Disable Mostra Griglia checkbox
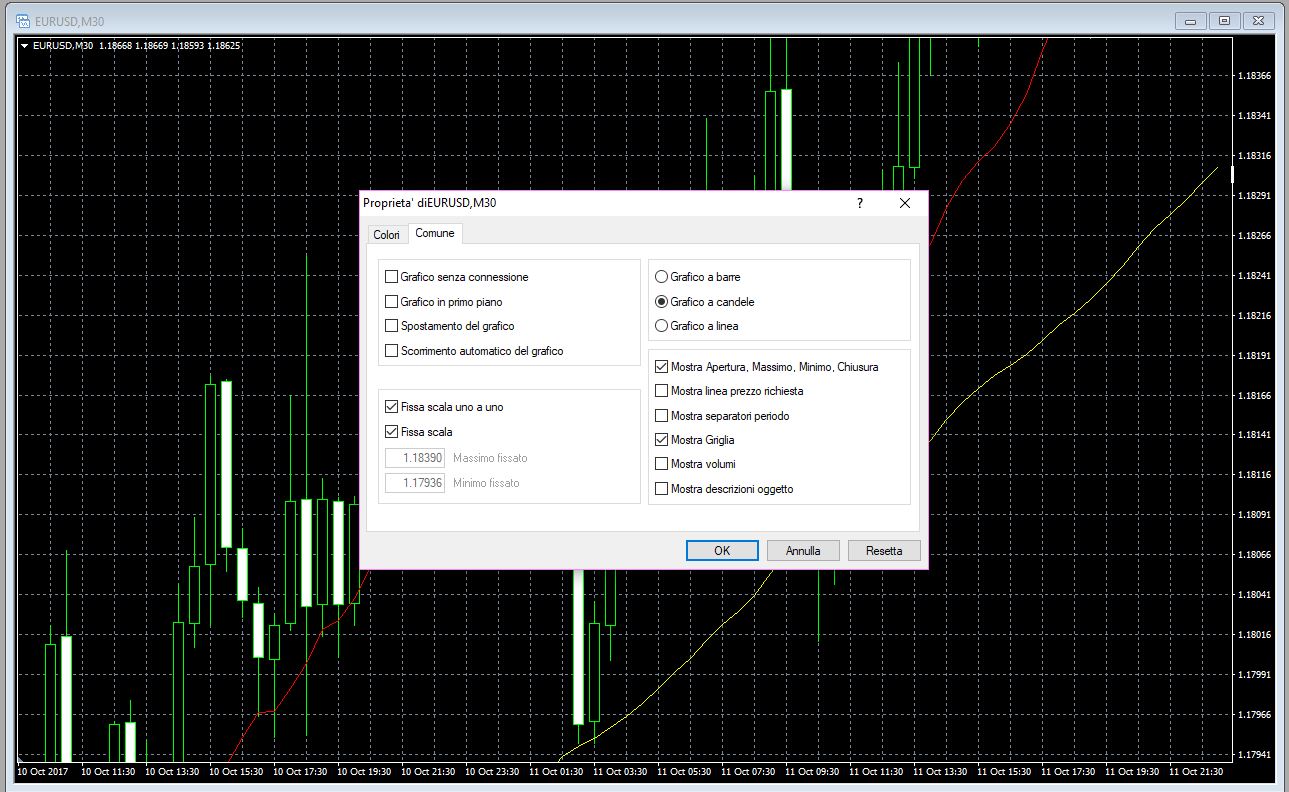 tap(661, 439)
